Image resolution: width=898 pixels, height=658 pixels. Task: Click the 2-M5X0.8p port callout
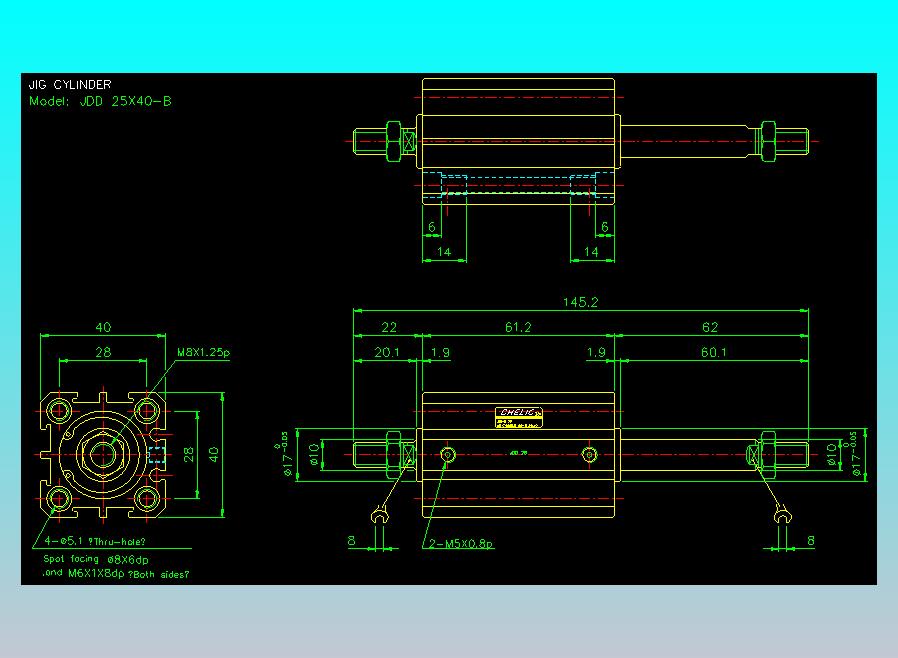pos(461,543)
